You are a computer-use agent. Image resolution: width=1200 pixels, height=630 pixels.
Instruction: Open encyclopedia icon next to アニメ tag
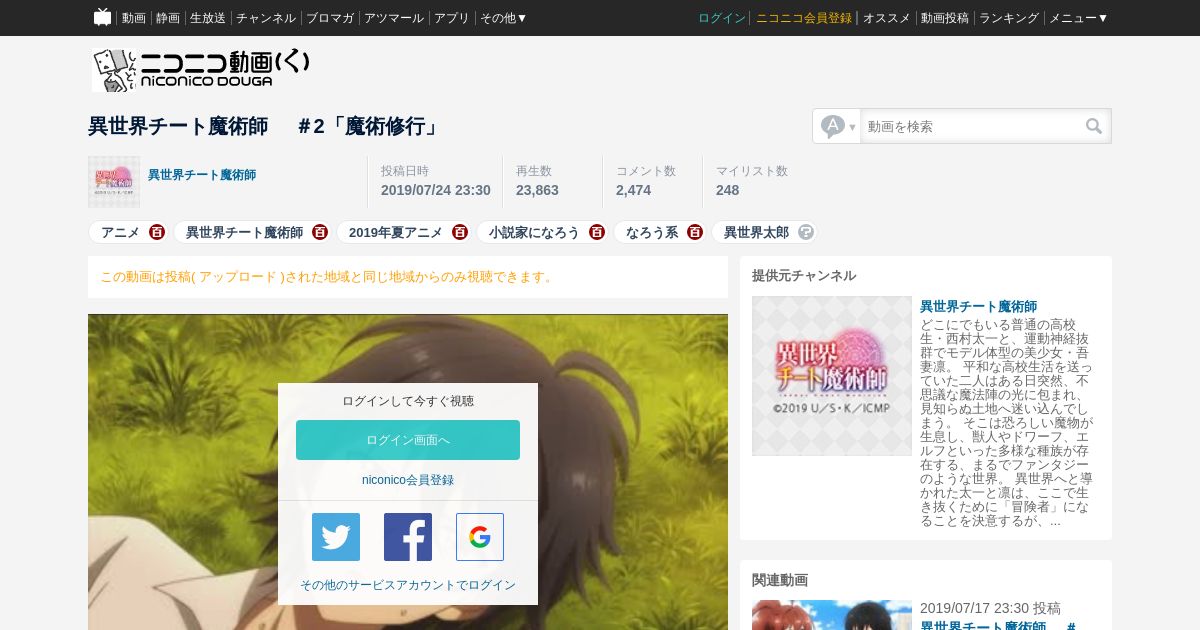[157, 232]
